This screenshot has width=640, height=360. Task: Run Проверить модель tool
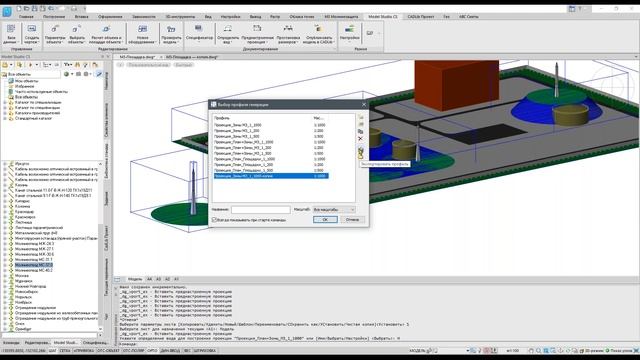coord(171,33)
